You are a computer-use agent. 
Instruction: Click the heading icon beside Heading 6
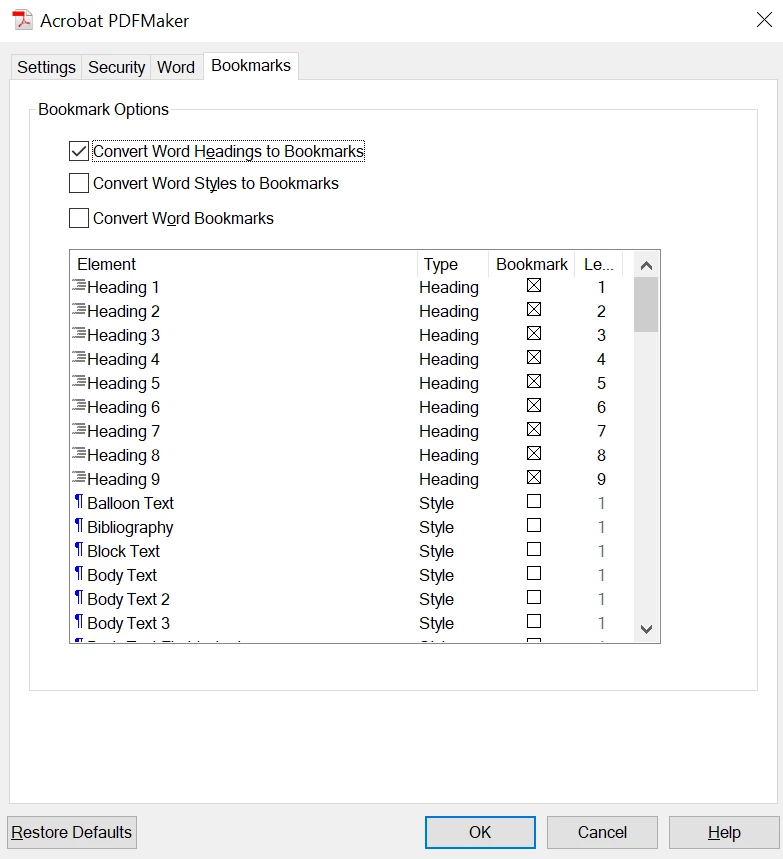coord(79,406)
